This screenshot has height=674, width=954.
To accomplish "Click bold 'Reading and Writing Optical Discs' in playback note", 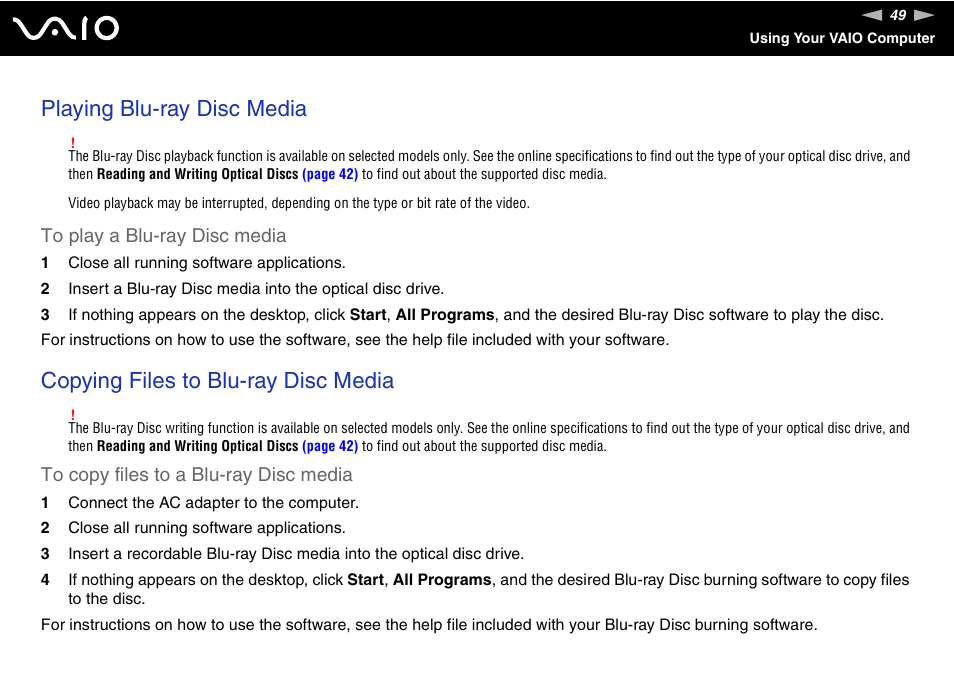I will tap(198, 174).
